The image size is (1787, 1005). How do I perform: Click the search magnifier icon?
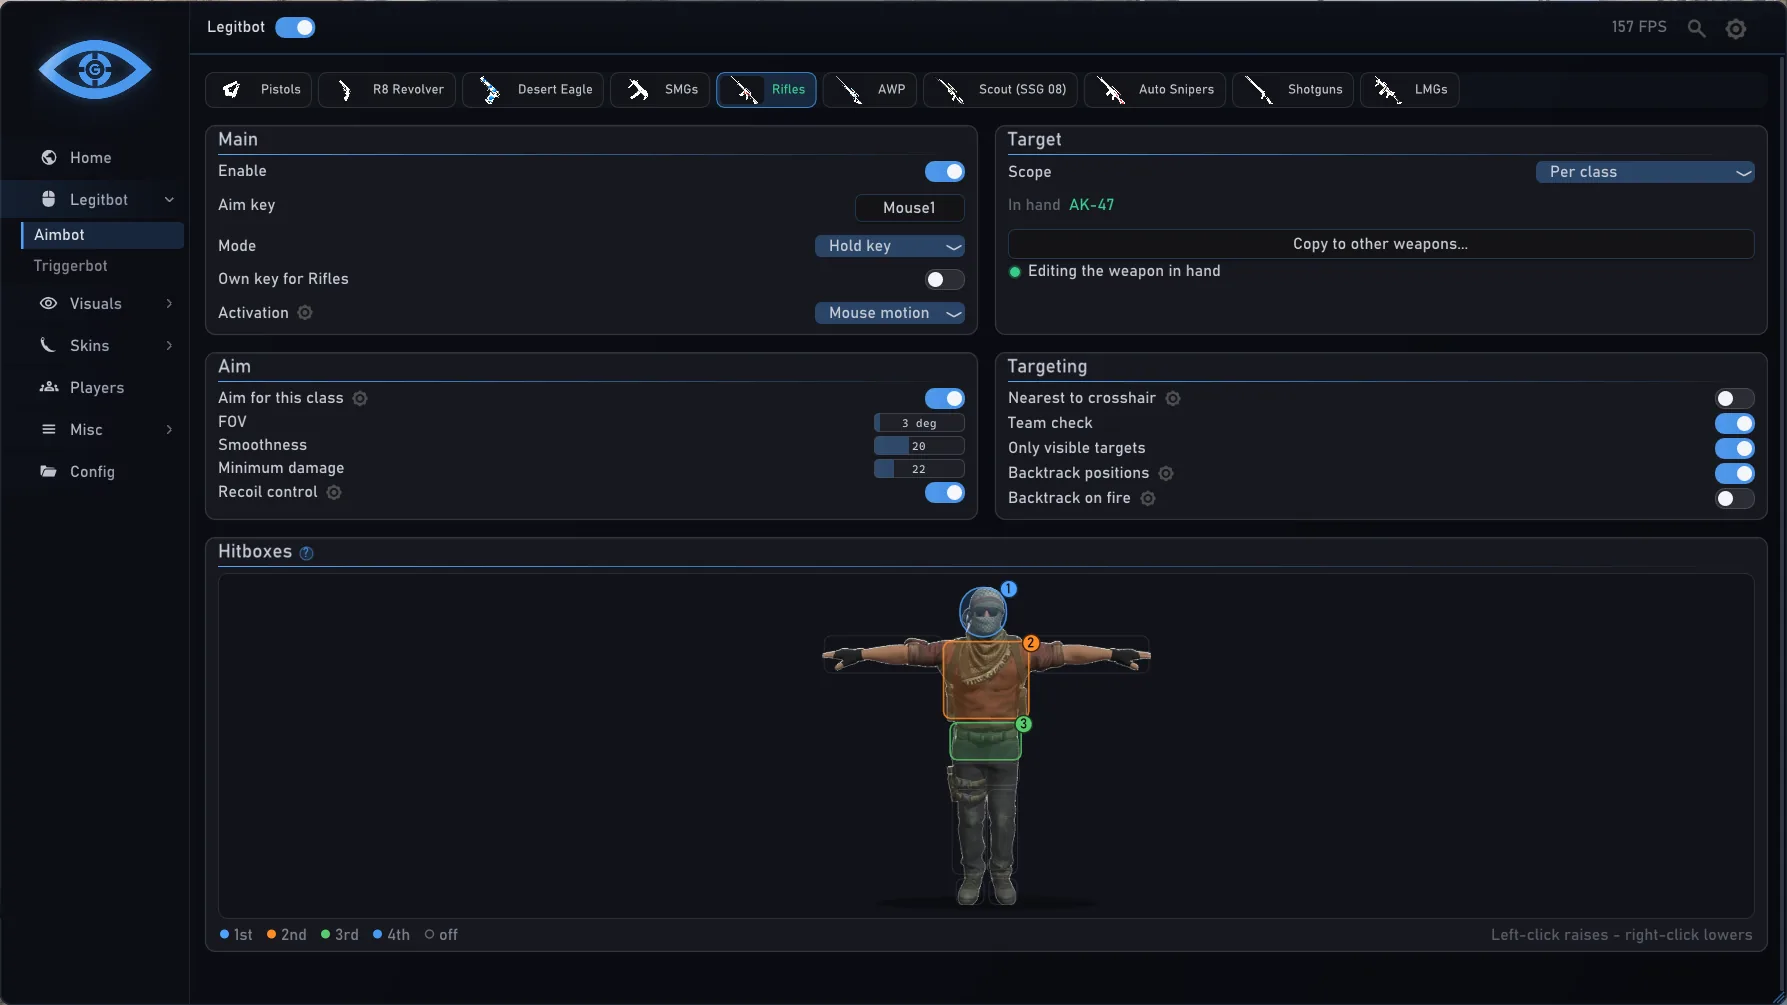click(1696, 28)
